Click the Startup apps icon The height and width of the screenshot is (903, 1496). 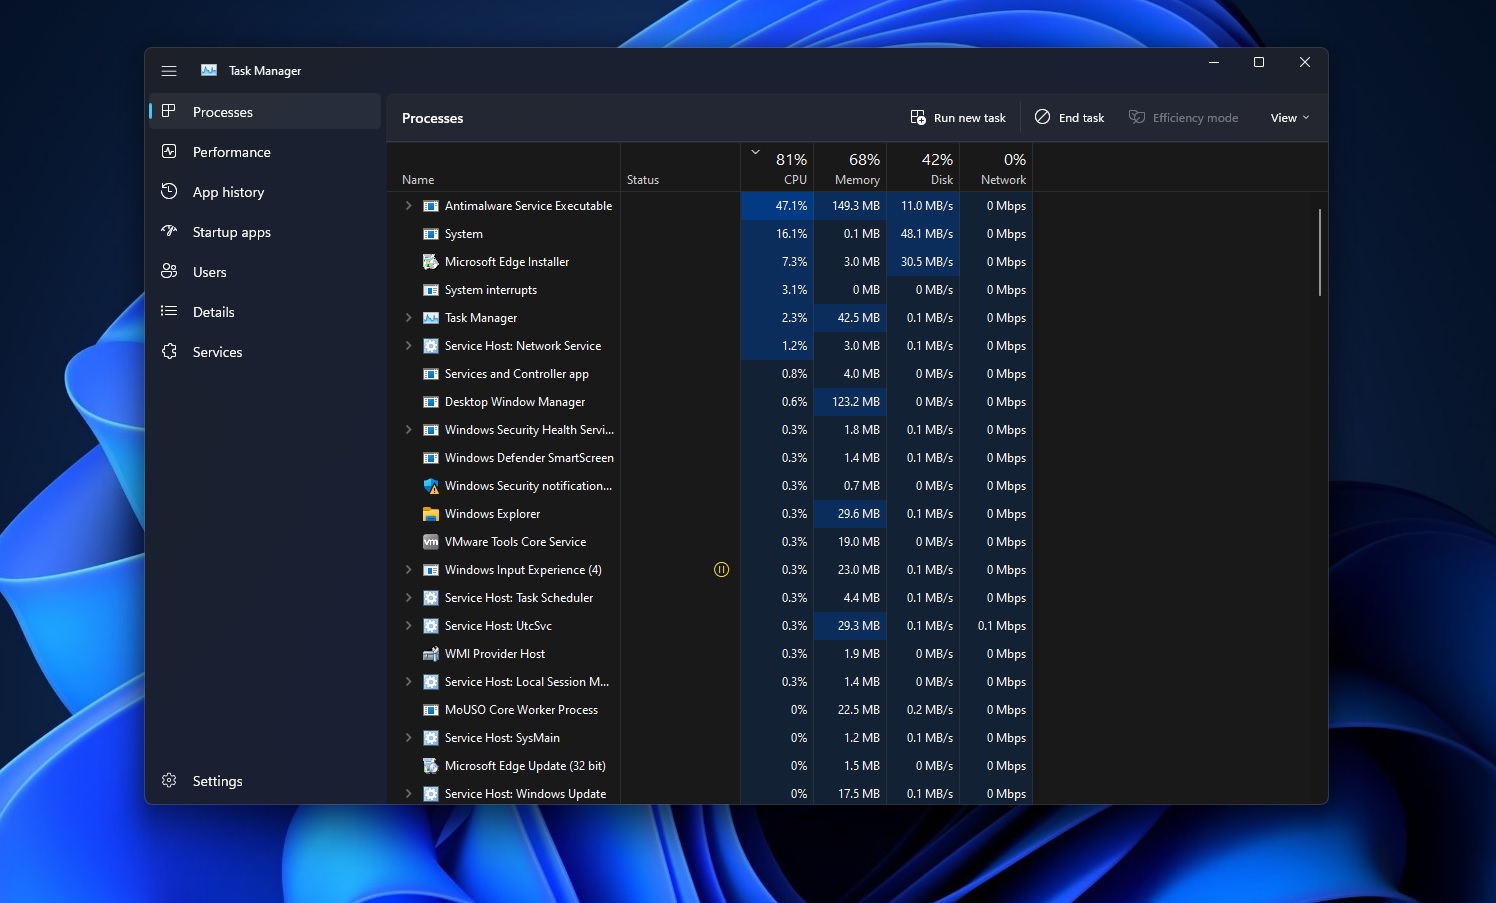pos(169,231)
